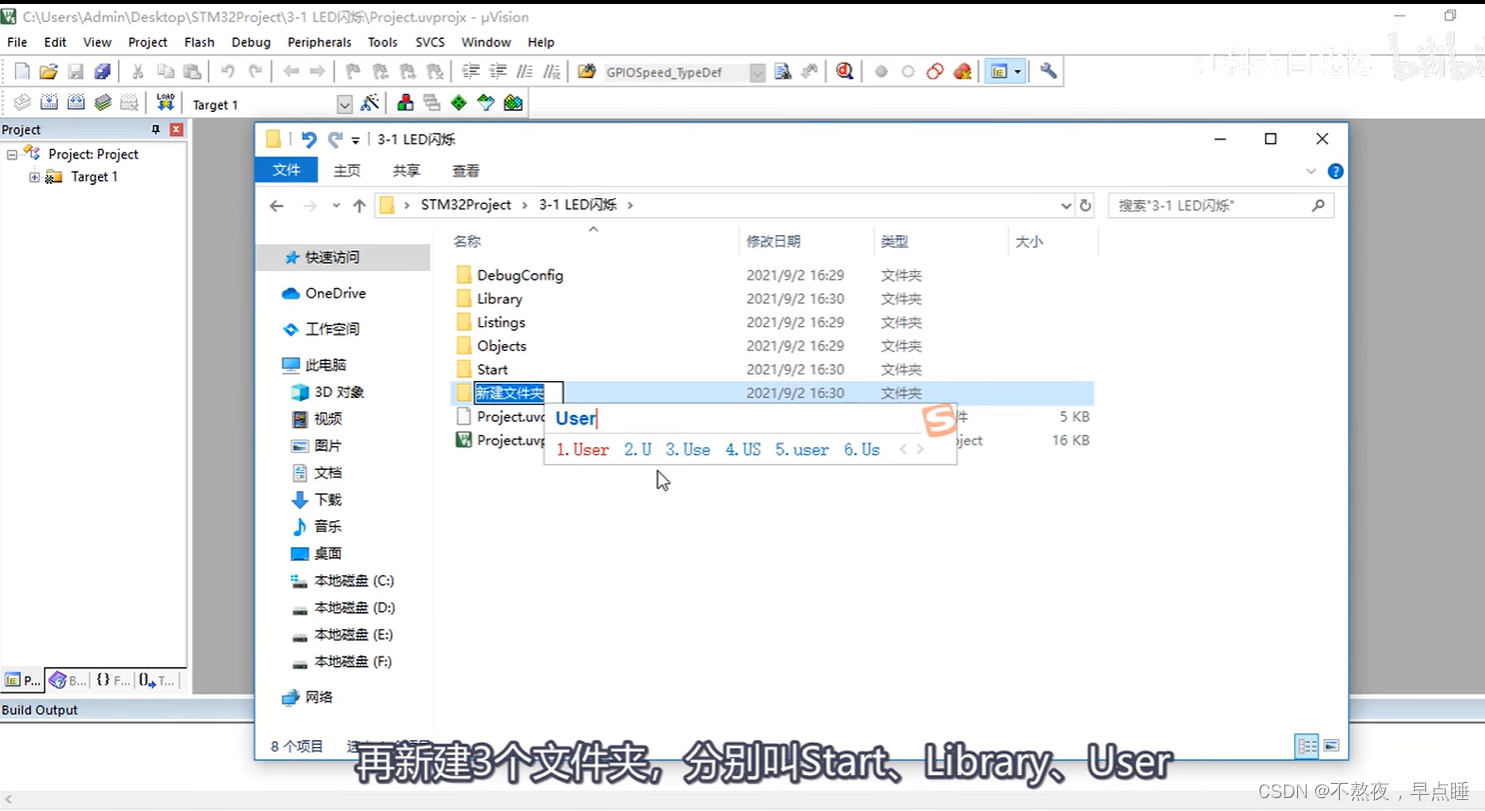Screen dimensions: 1485x811
Task: Pin the Project panel with the pushpin
Action: (156, 129)
